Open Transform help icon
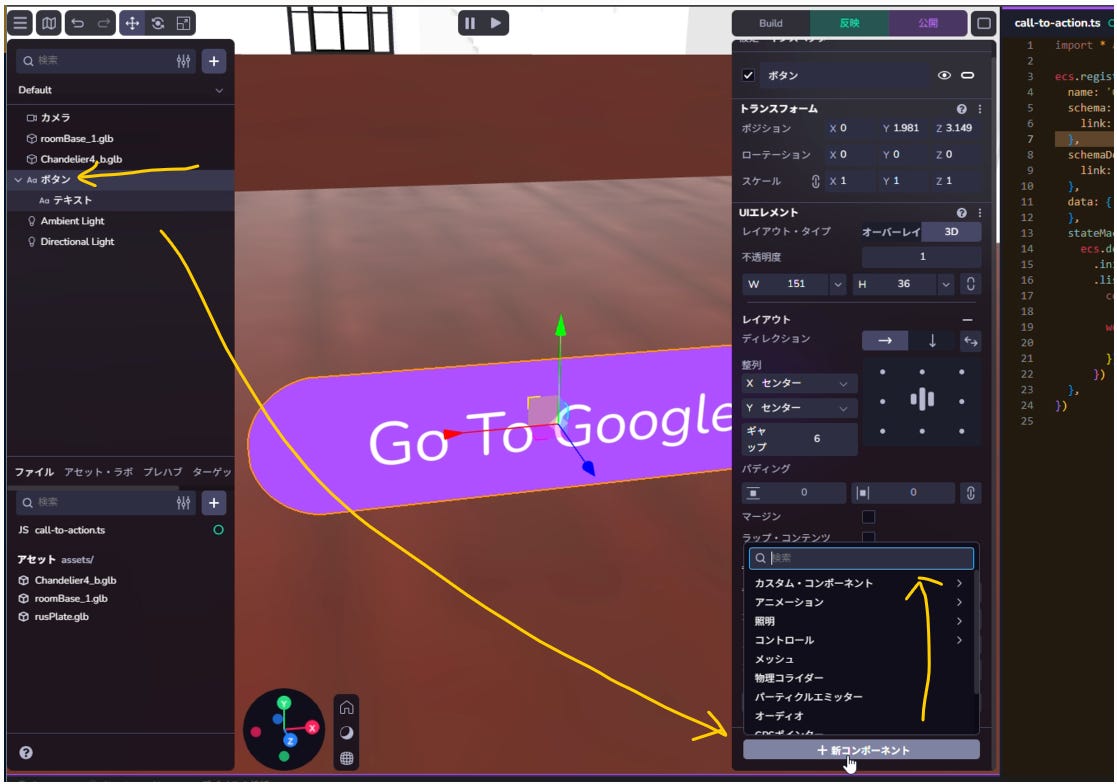The width and height of the screenshot is (1117, 784). [962, 109]
